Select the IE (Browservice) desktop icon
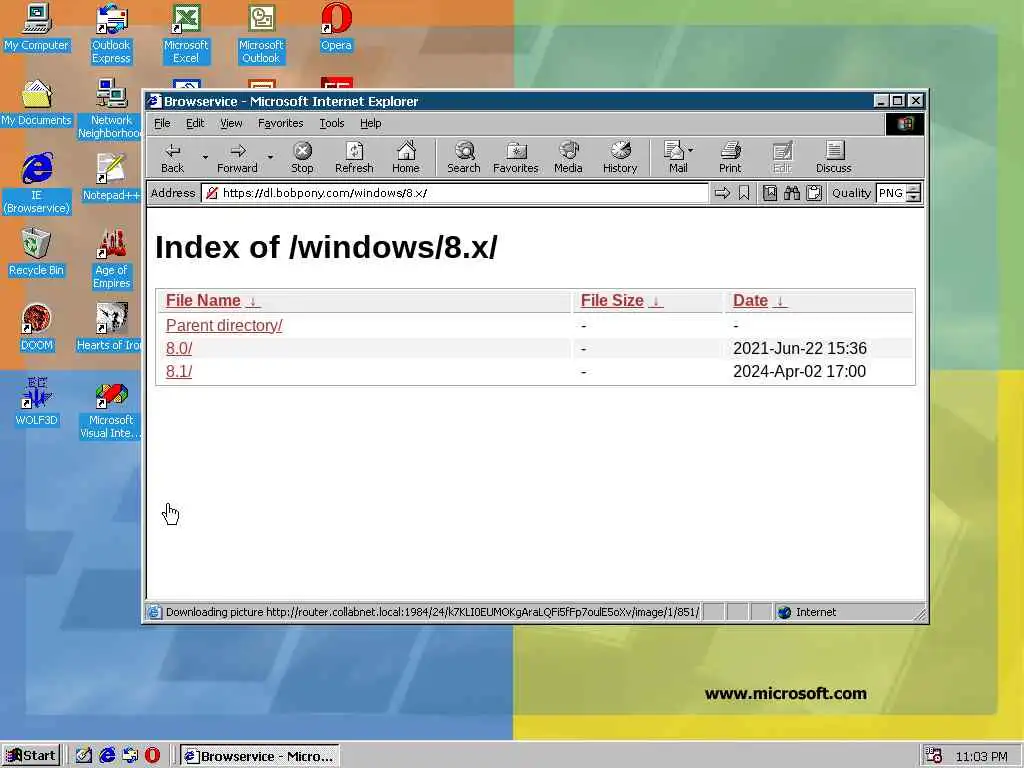This screenshot has height=768, width=1024. click(x=37, y=184)
